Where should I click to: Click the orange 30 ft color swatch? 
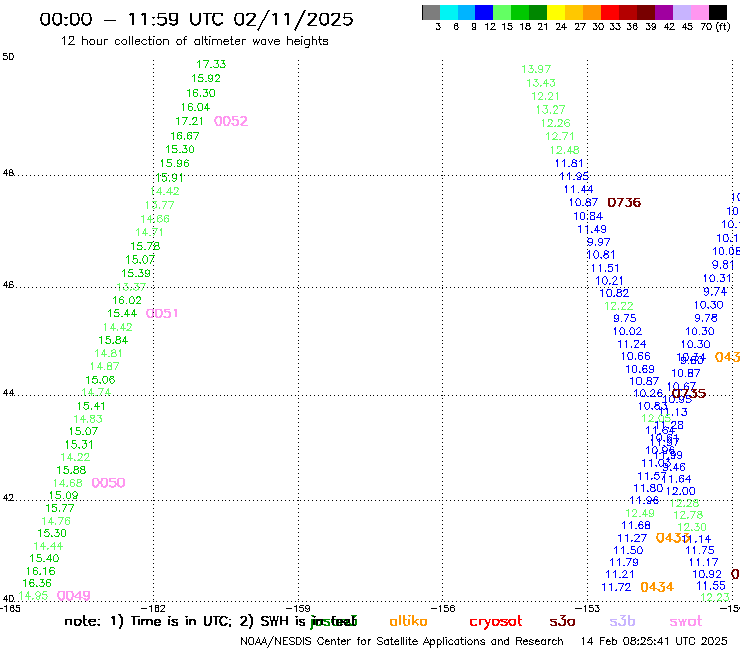(x=592, y=12)
